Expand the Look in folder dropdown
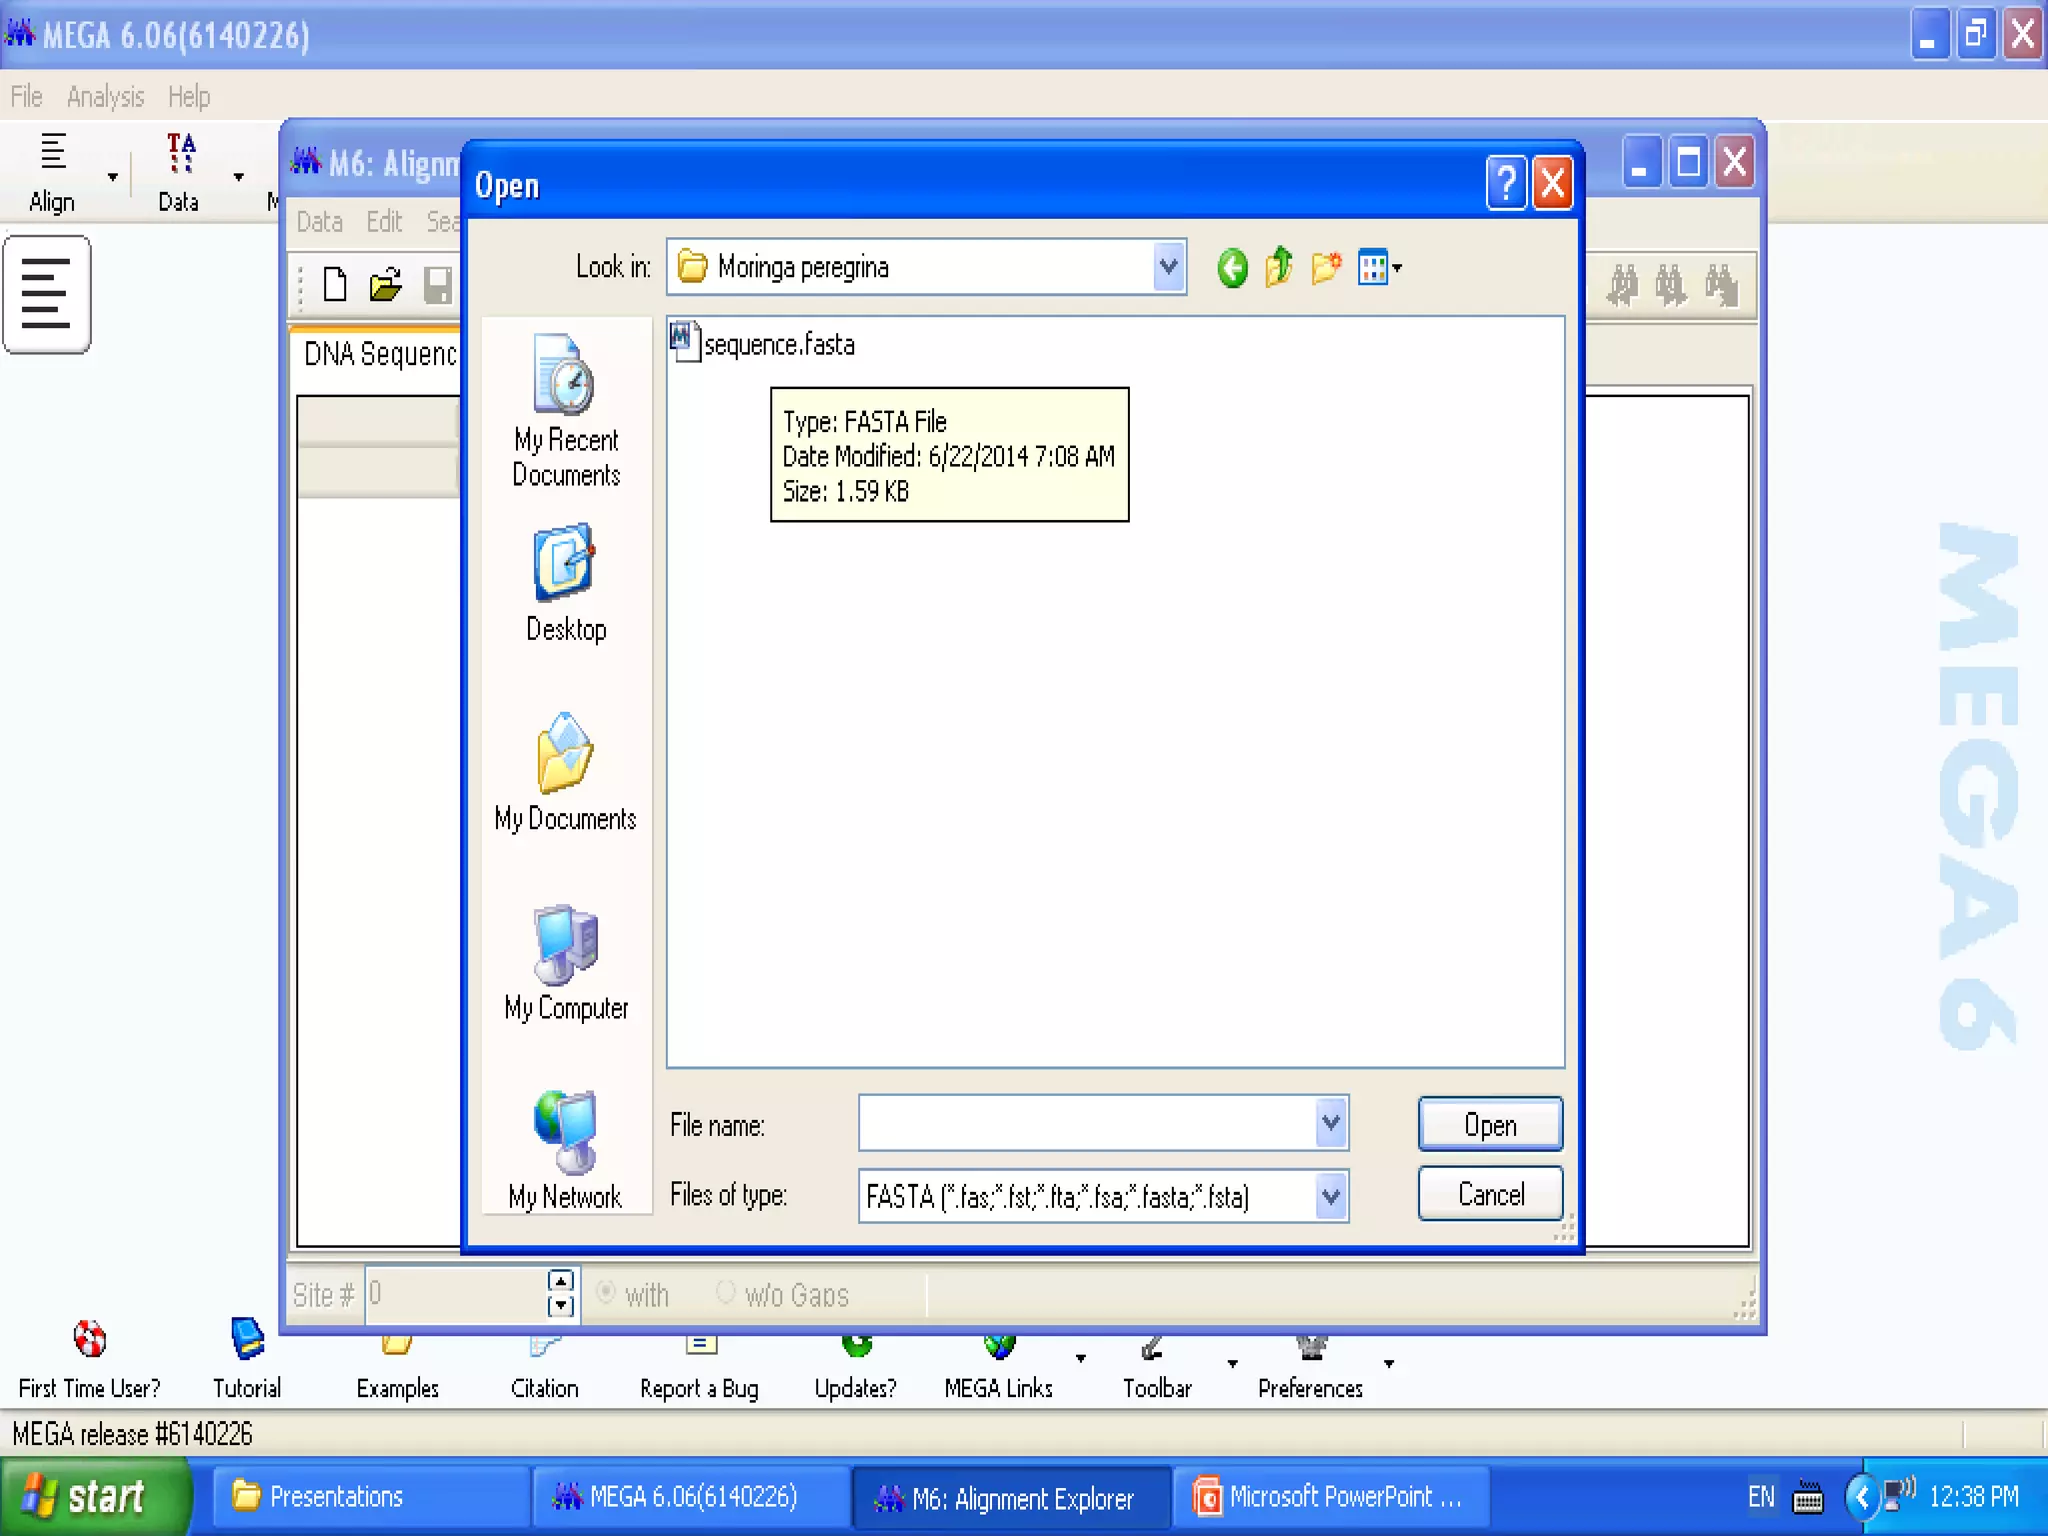This screenshot has height=1536, width=2048. [x=1168, y=268]
